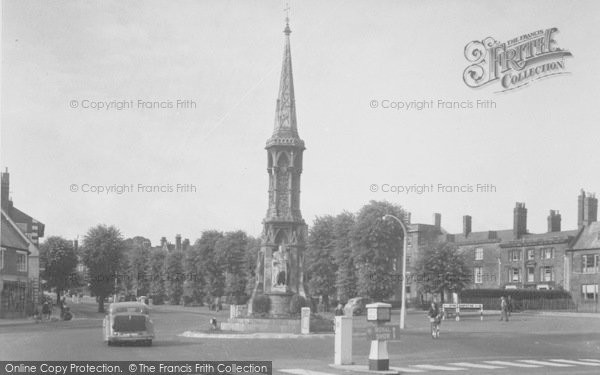Image resolution: width=600 pixels, height=375 pixels.
Task: Click the Online Copy Protection banner text
Action: (136, 368)
